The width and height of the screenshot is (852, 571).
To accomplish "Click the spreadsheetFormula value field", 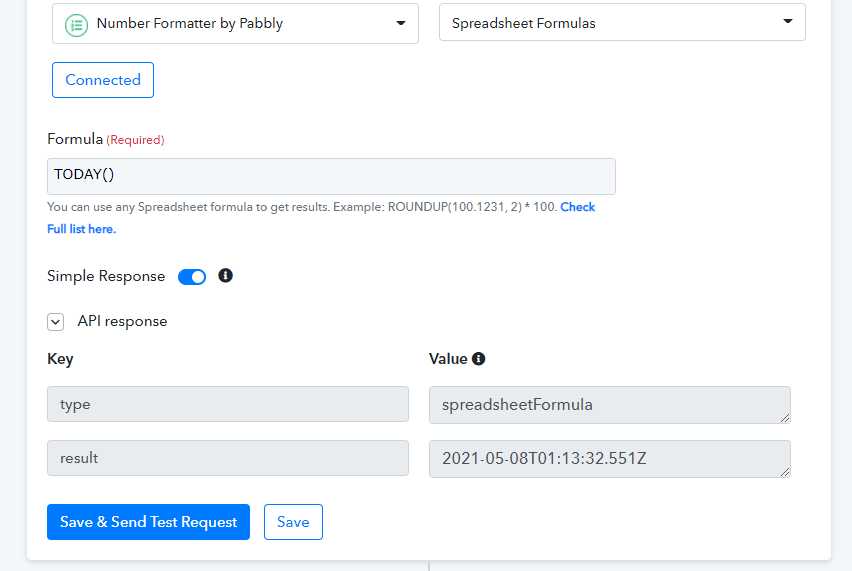I will 610,405.
